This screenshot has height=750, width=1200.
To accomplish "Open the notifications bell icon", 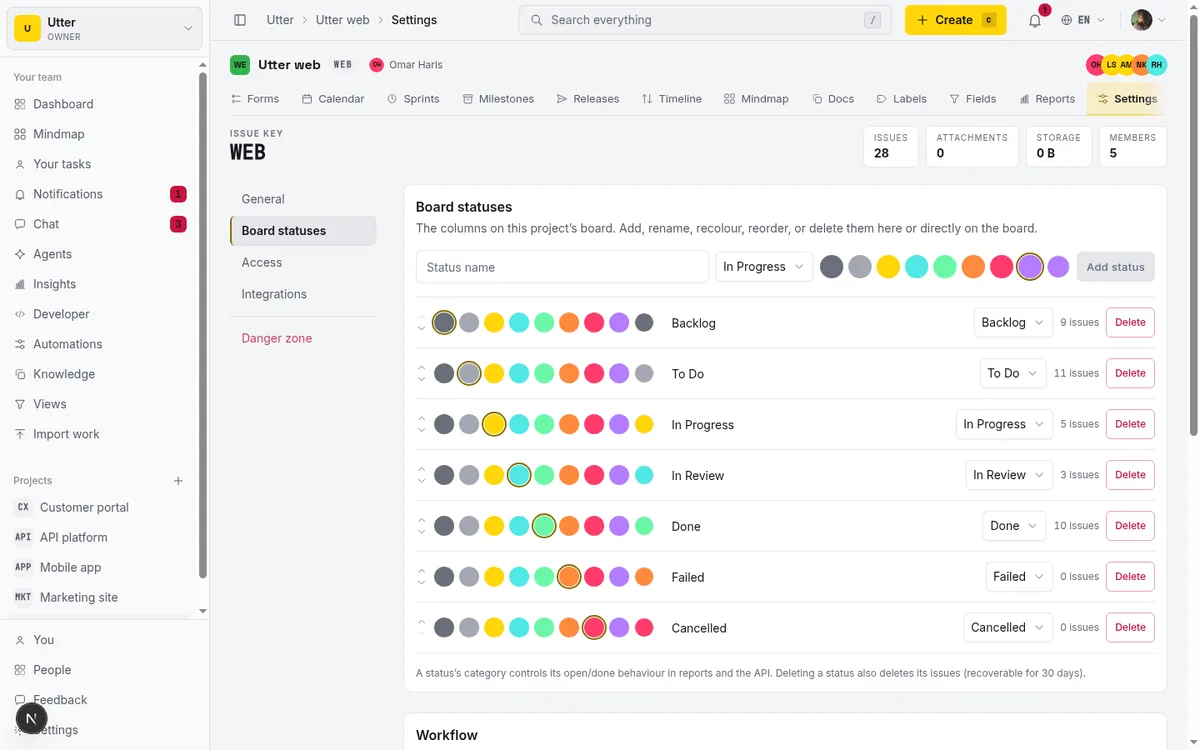I will pos(1035,20).
